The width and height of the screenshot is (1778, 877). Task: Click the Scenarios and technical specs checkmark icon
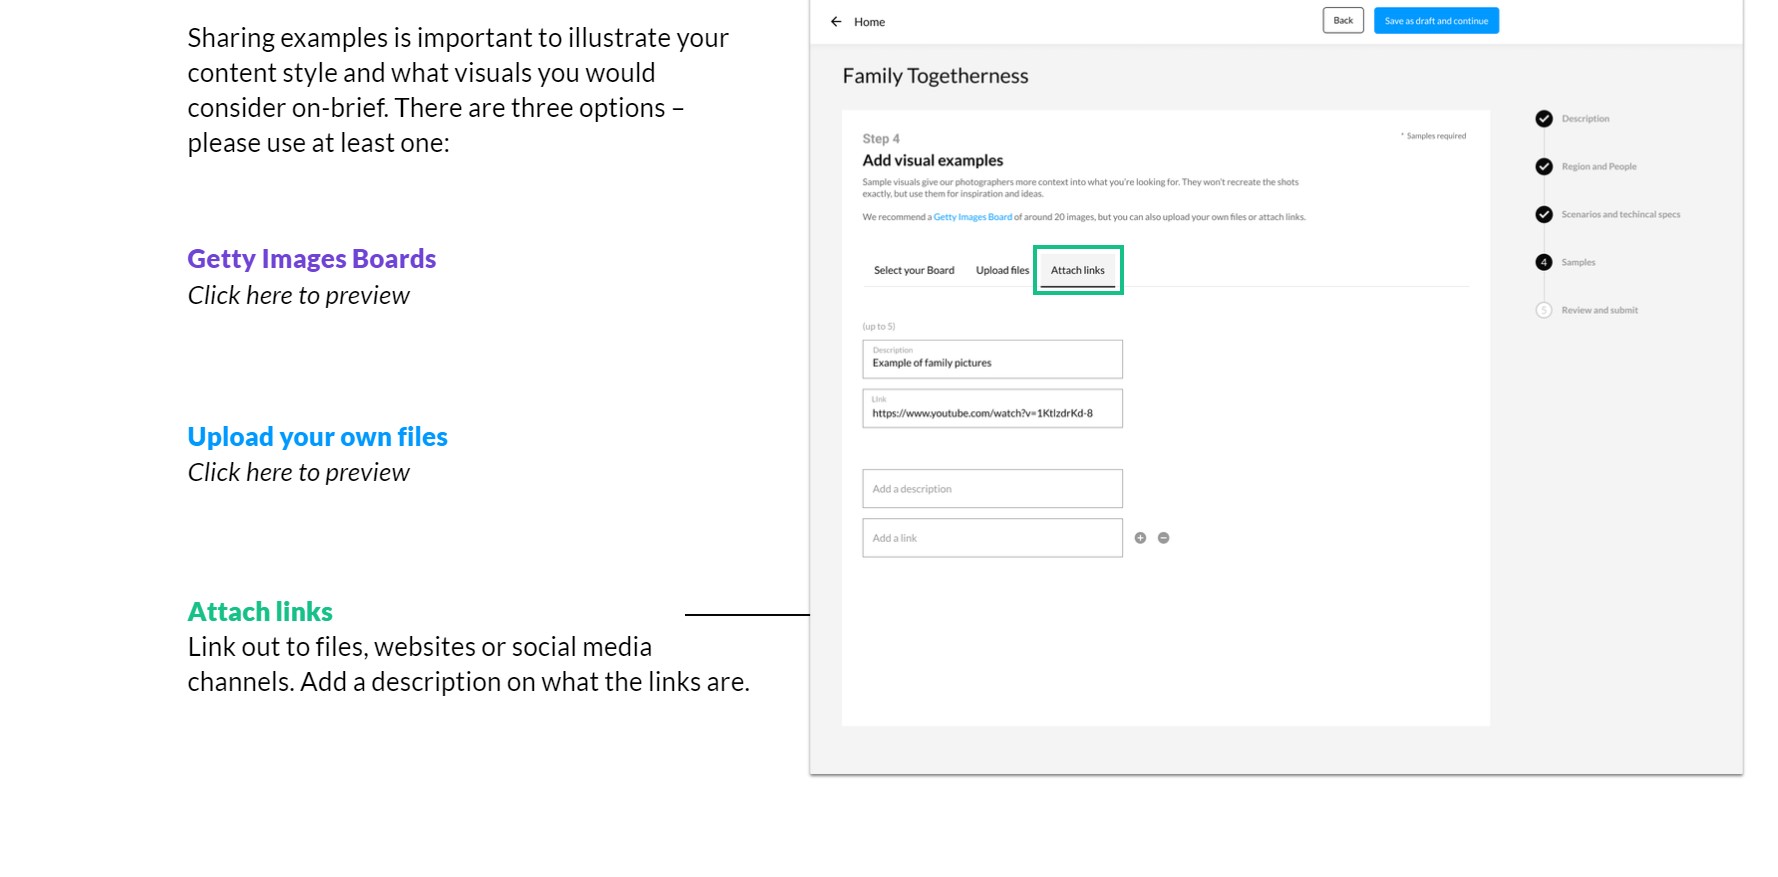click(x=1544, y=215)
